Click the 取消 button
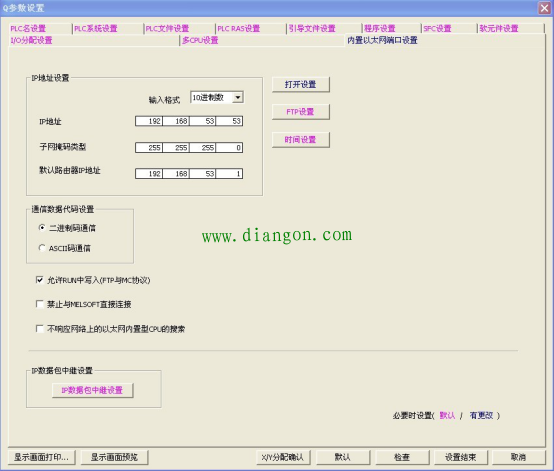 click(x=519, y=457)
